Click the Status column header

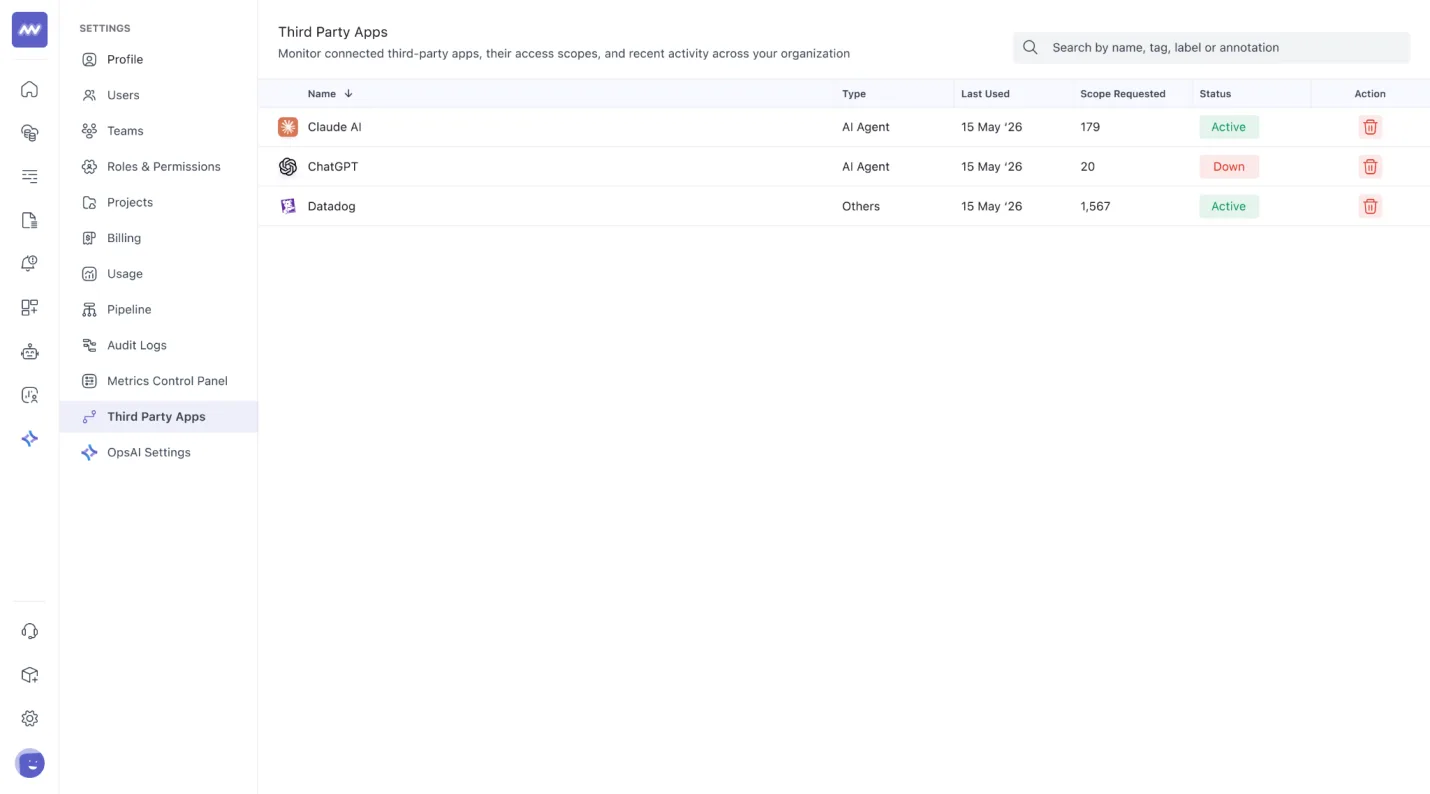click(x=1215, y=94)
